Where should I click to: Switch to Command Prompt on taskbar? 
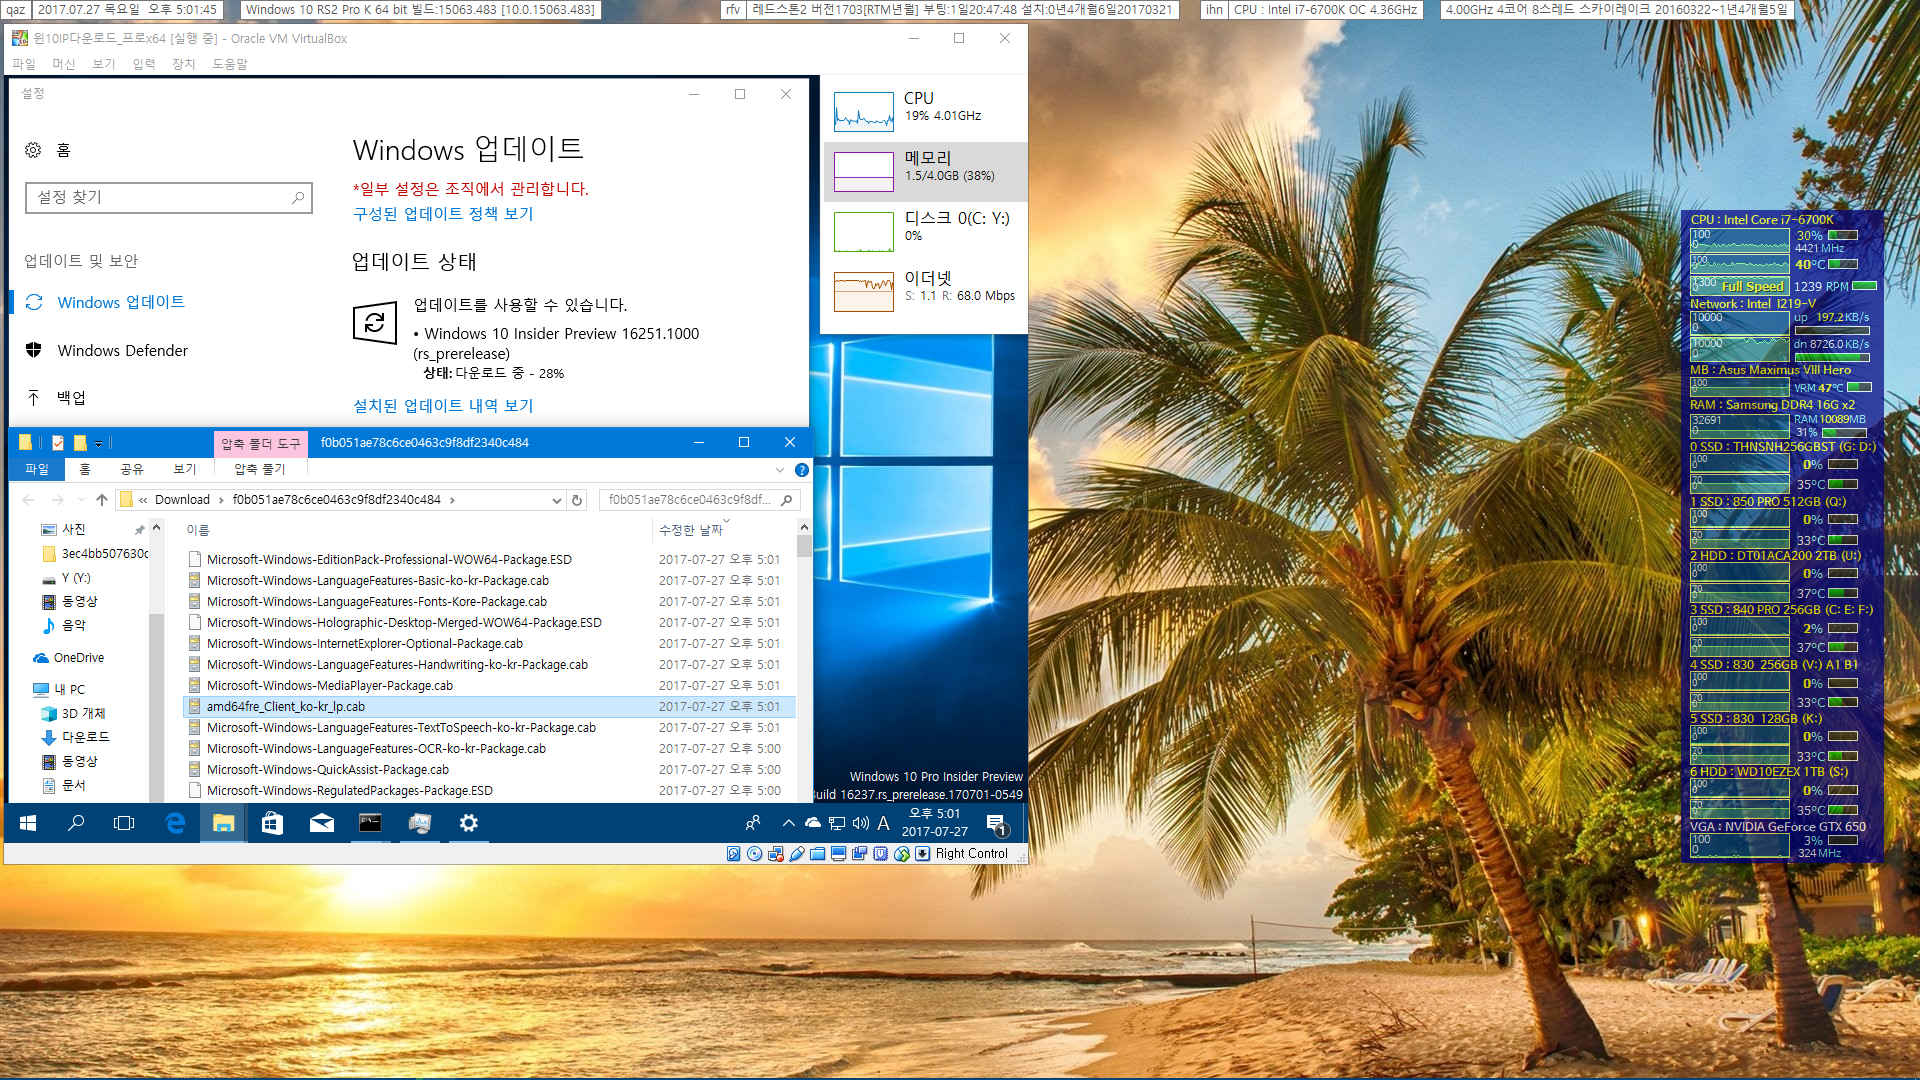coord(370,823)
